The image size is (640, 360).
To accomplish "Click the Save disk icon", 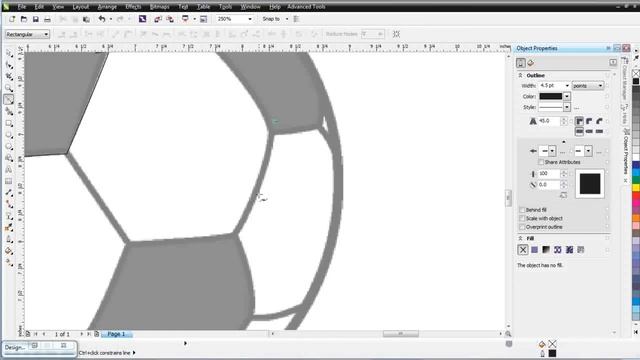I will (x=36, y=19).
